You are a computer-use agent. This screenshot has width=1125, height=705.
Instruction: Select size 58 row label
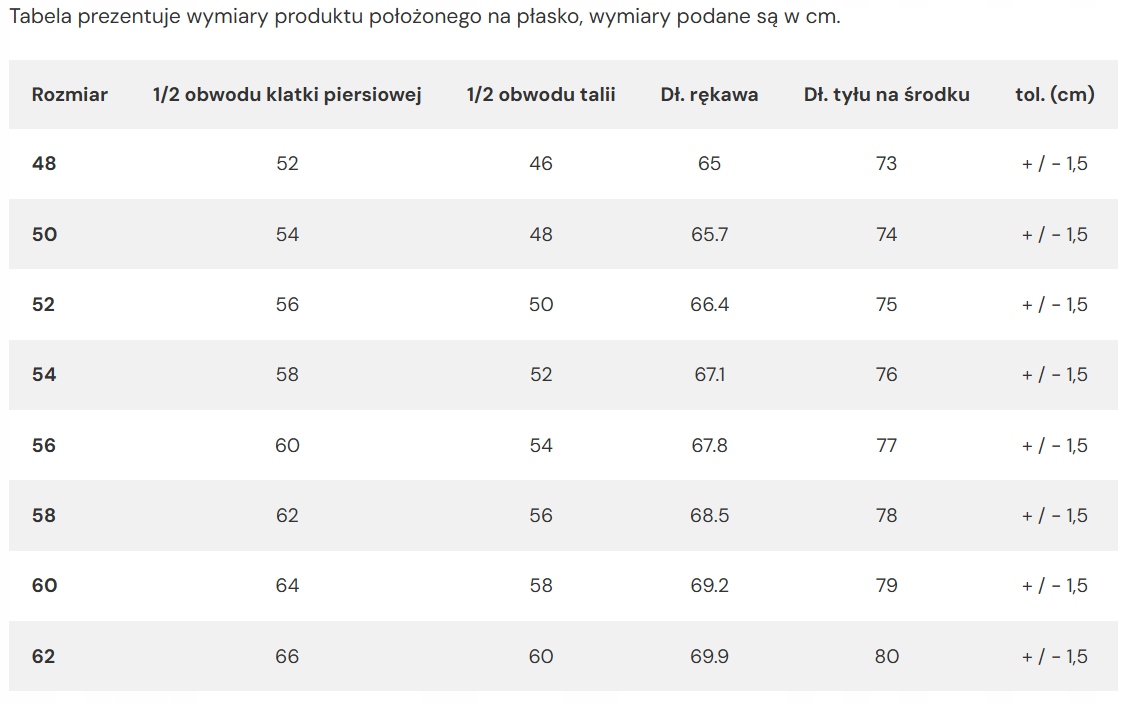[x=44, y=516]
